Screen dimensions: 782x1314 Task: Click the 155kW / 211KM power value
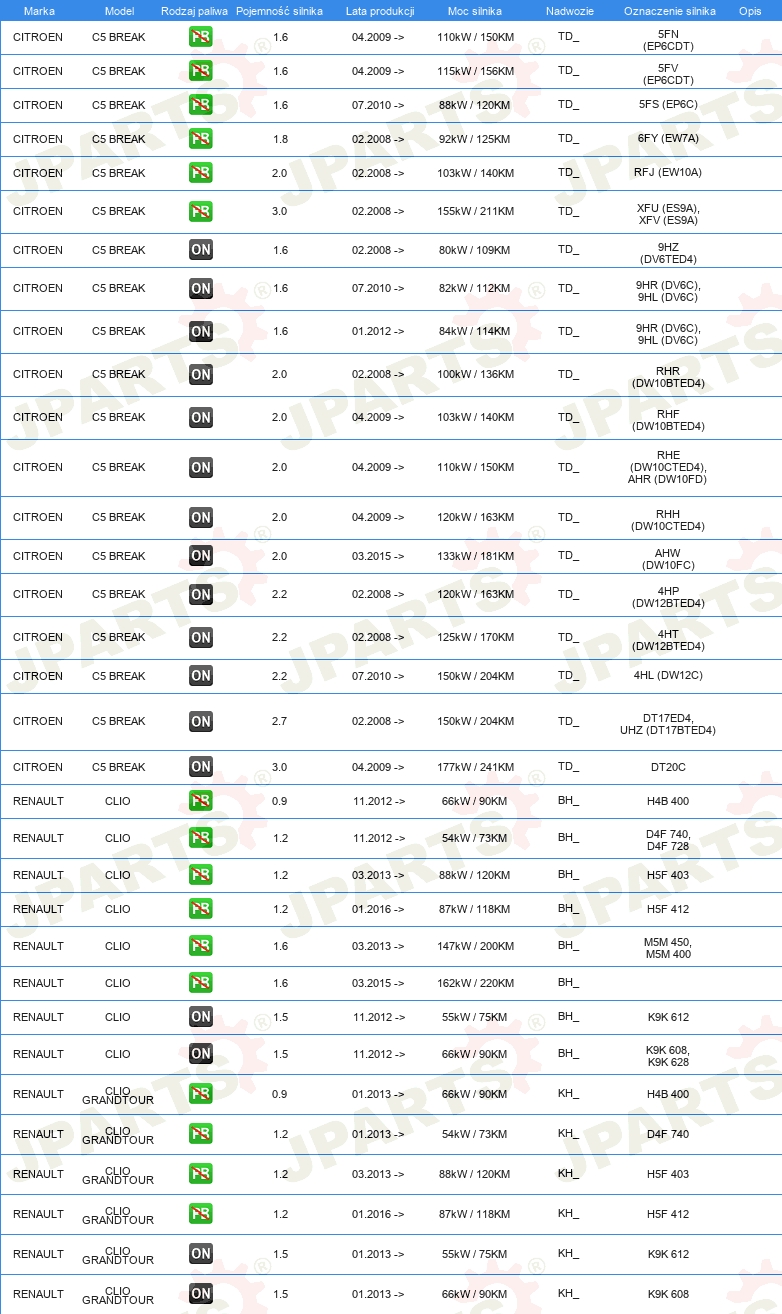click(475, 211)
